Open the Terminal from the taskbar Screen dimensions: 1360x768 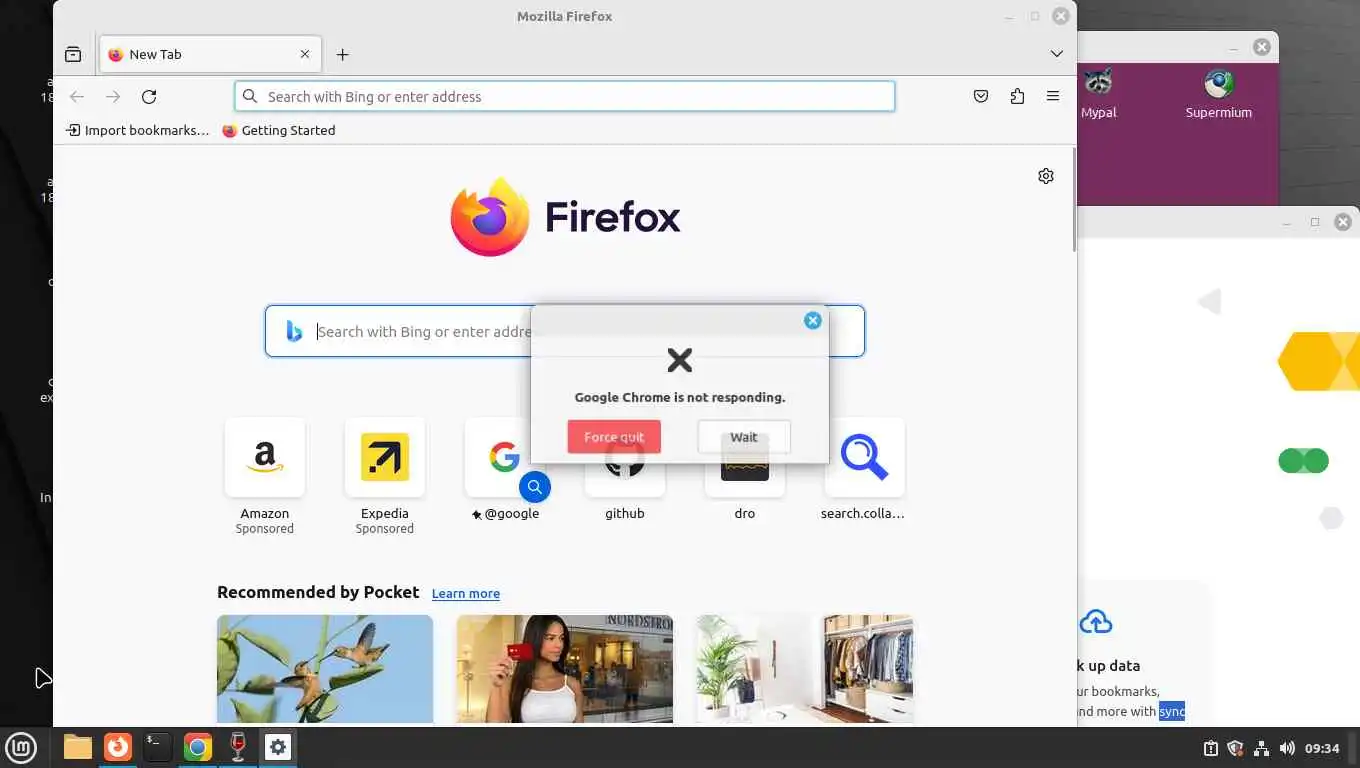pos(158,747)
